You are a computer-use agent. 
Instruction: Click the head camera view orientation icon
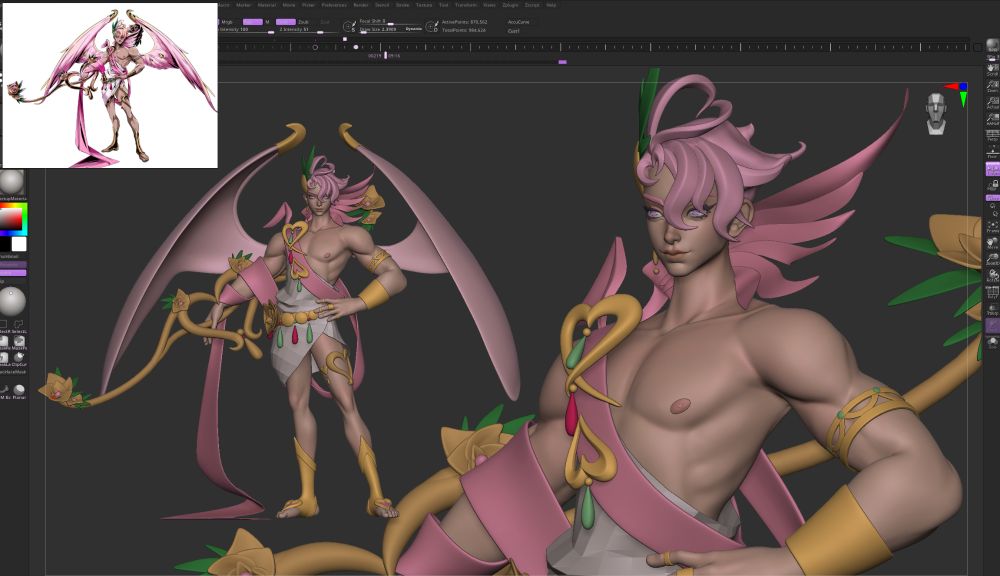[936, 114]
